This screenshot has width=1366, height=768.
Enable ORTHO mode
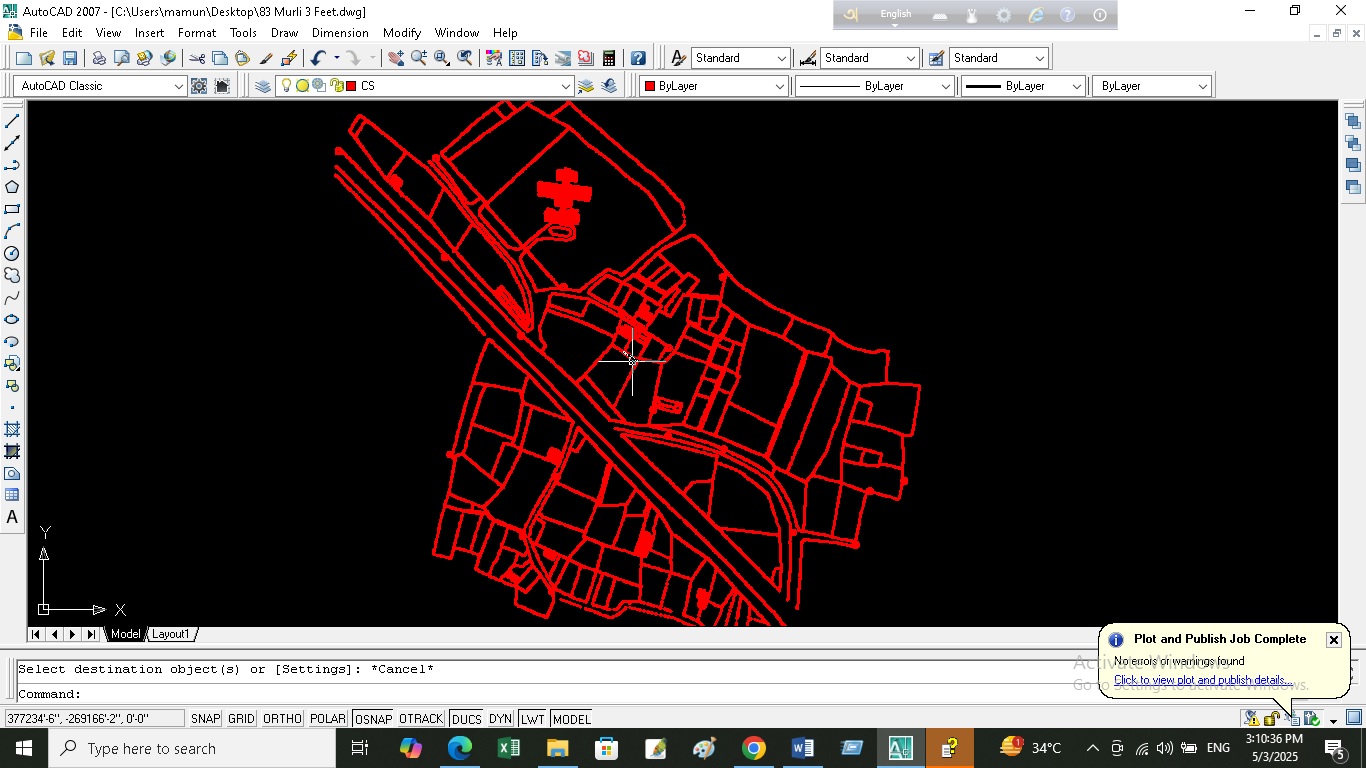point(283,719)
